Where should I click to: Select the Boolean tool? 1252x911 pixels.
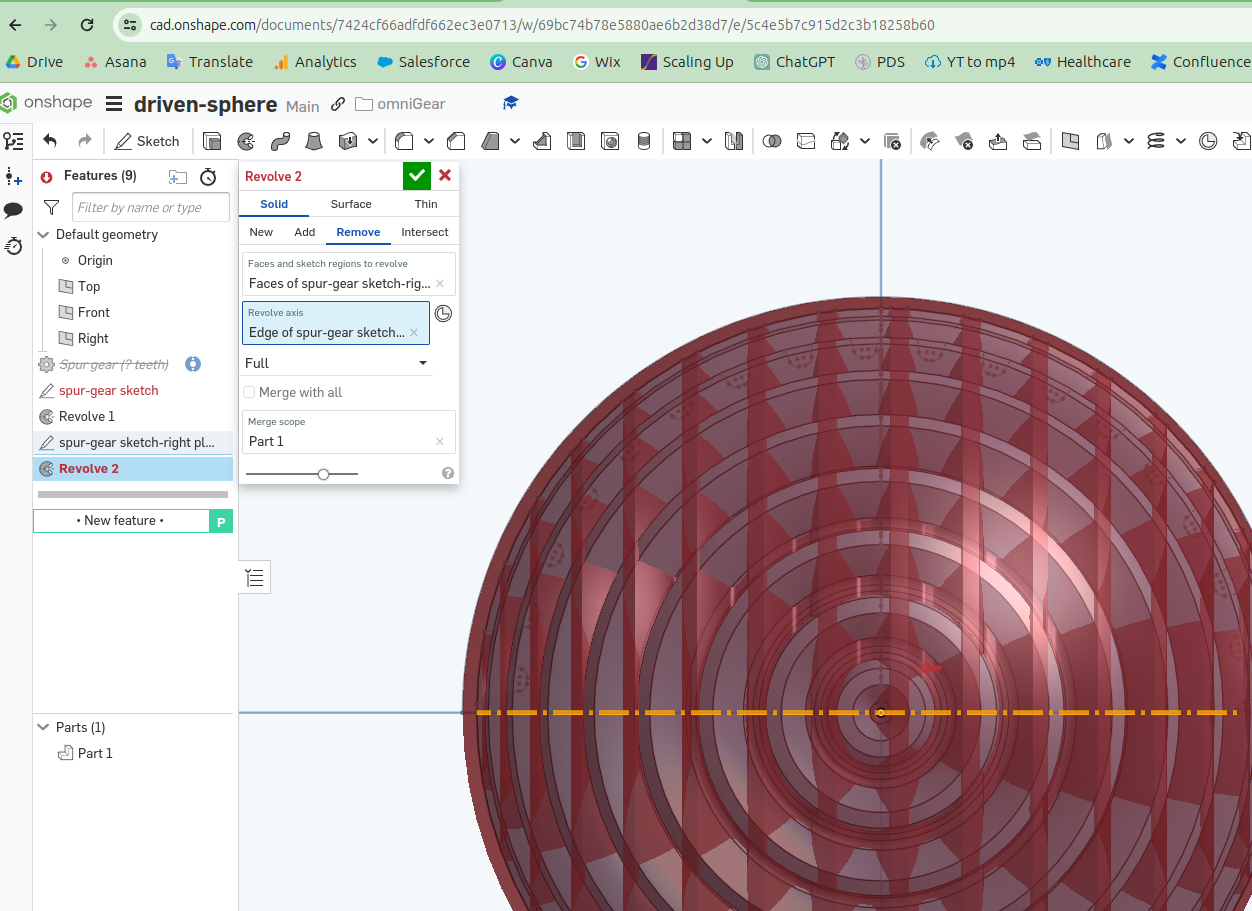pos(771,141)
